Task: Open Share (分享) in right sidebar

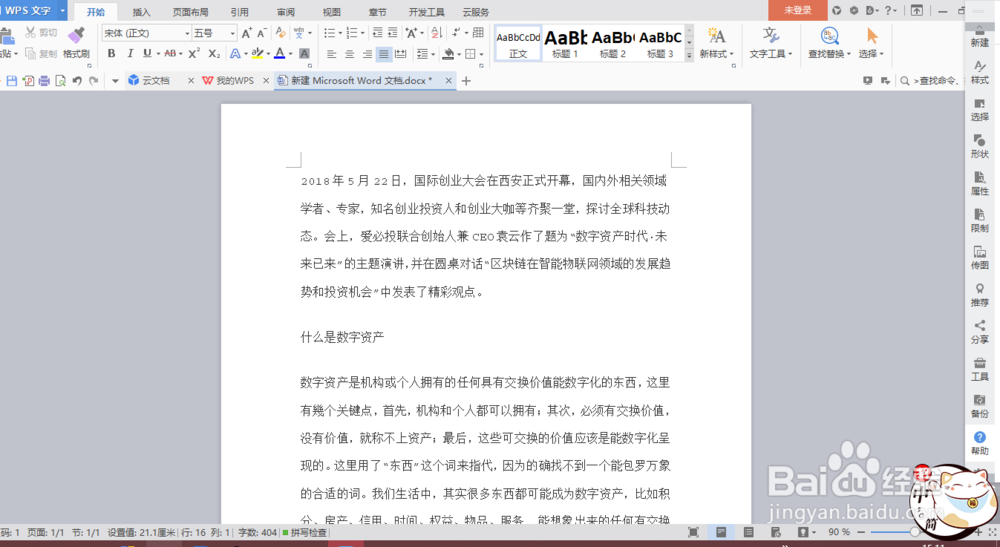Action: pos(980,332)
